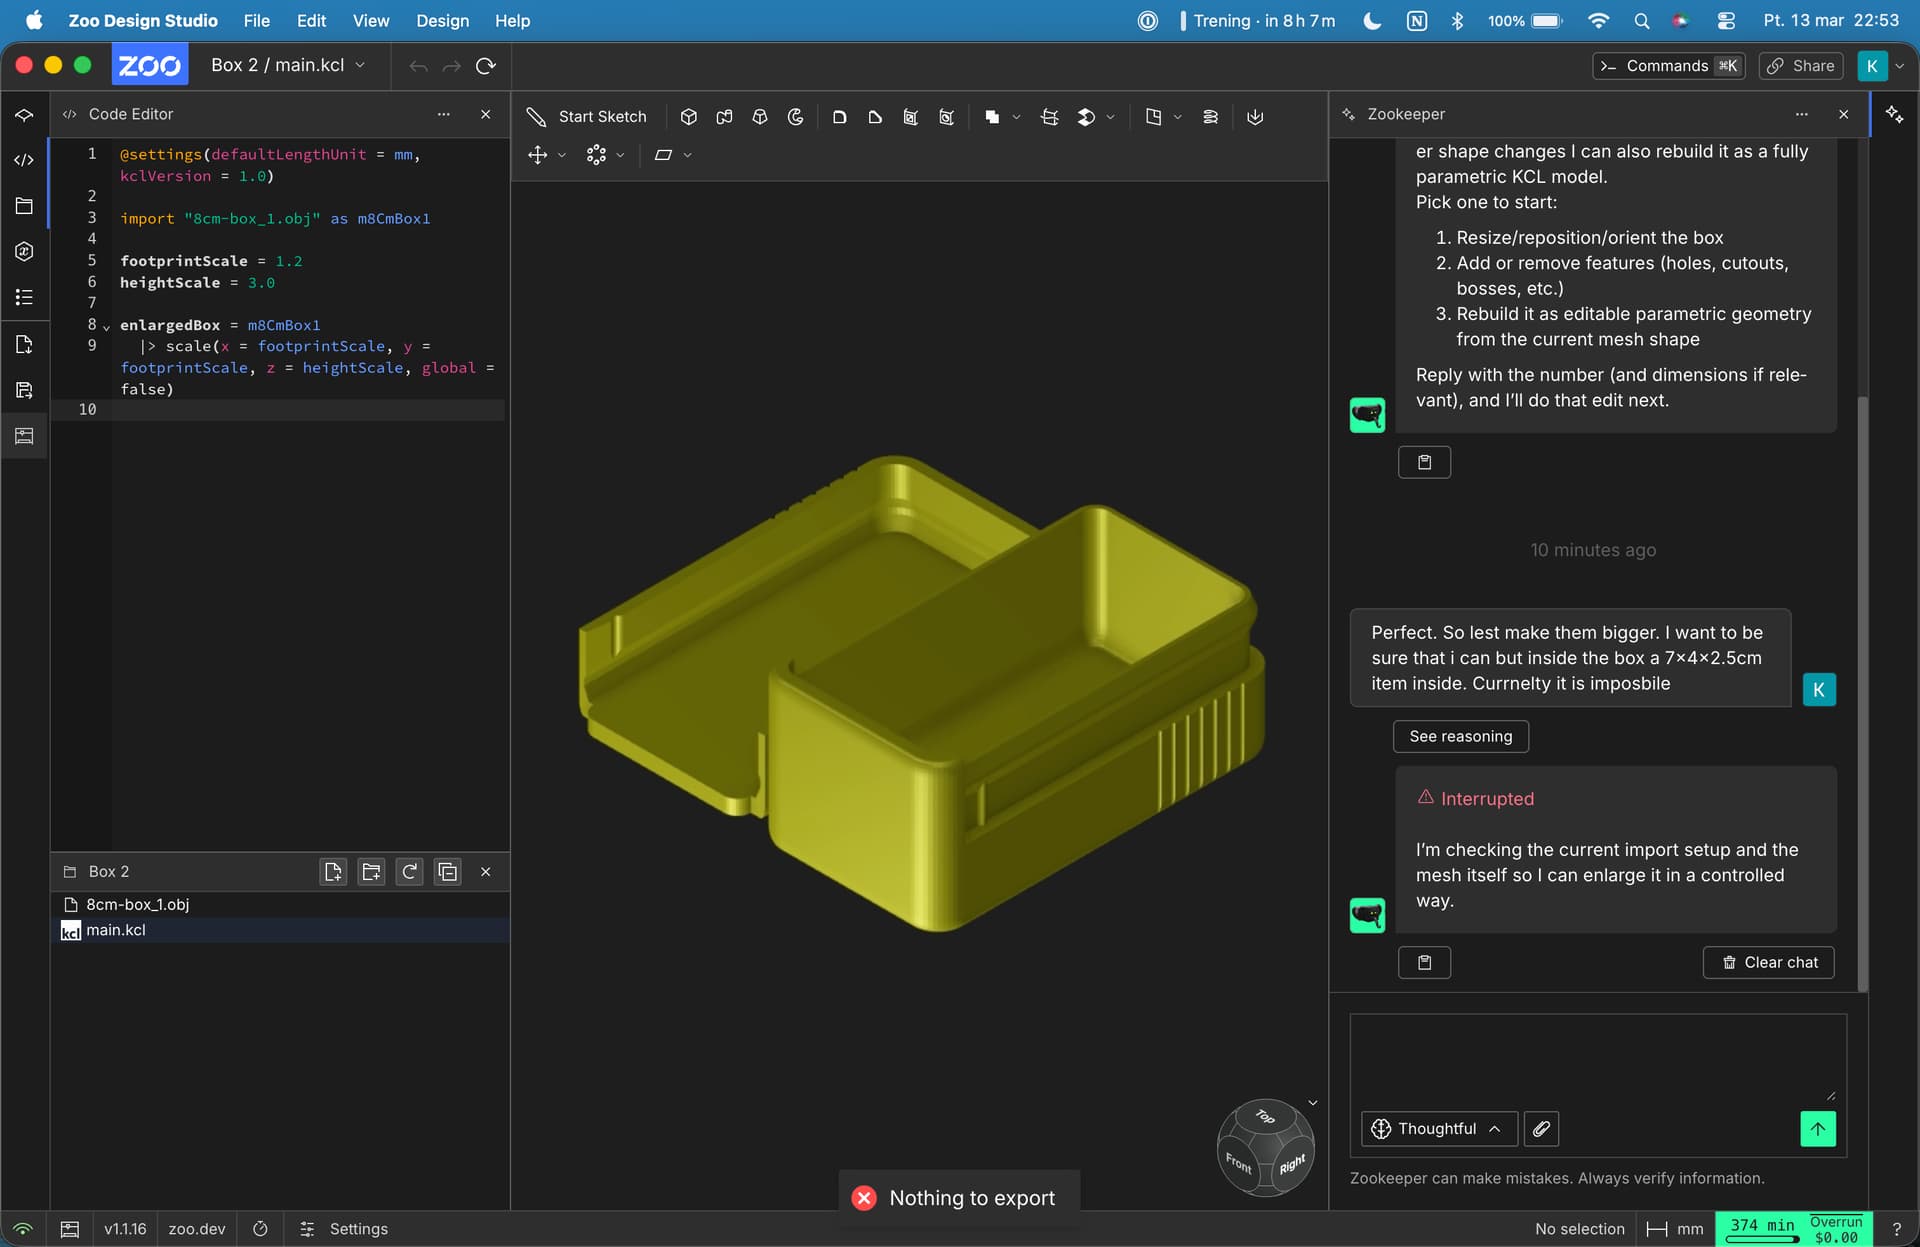1920x1247 pixels.
Task: Expand the Boolean tool dropdown arrow
Action: coord(1016,117)
